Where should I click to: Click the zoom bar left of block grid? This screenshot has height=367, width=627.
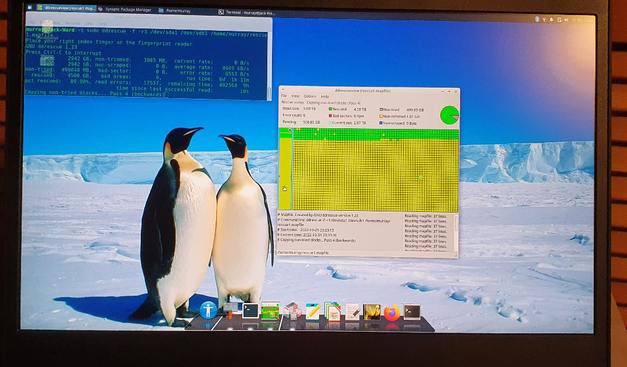285,169
